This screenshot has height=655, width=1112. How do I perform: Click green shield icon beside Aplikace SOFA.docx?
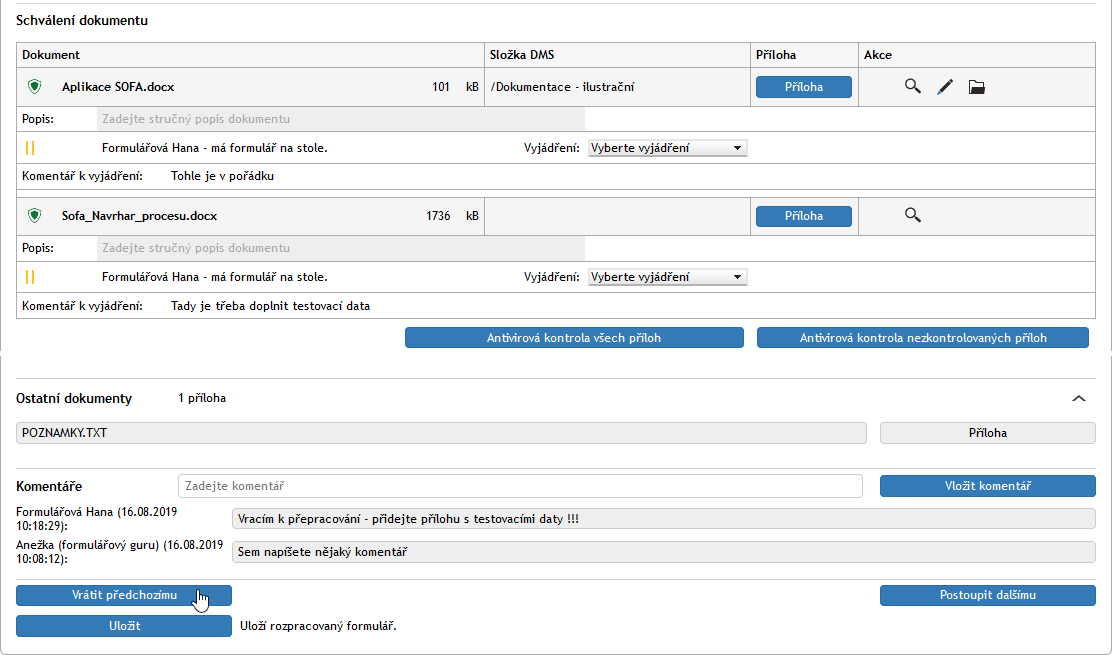pos(34,87)
